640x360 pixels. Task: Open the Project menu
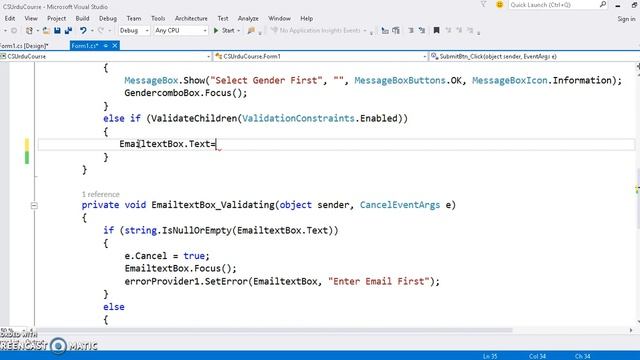click(56, 18)
